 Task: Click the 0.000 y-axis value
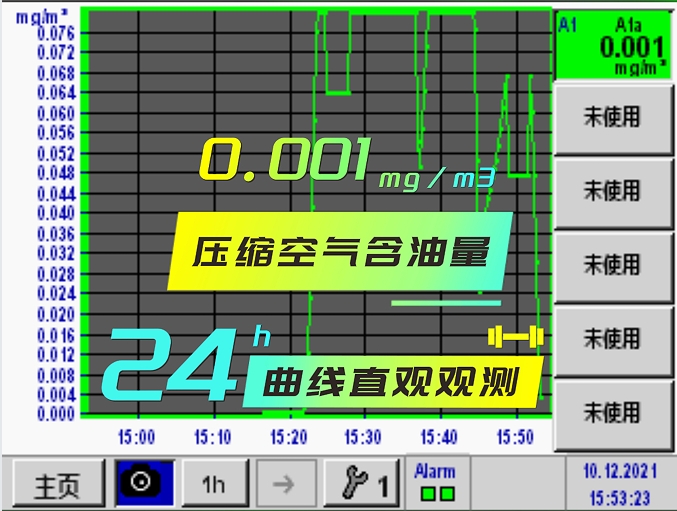click(56, 414)
